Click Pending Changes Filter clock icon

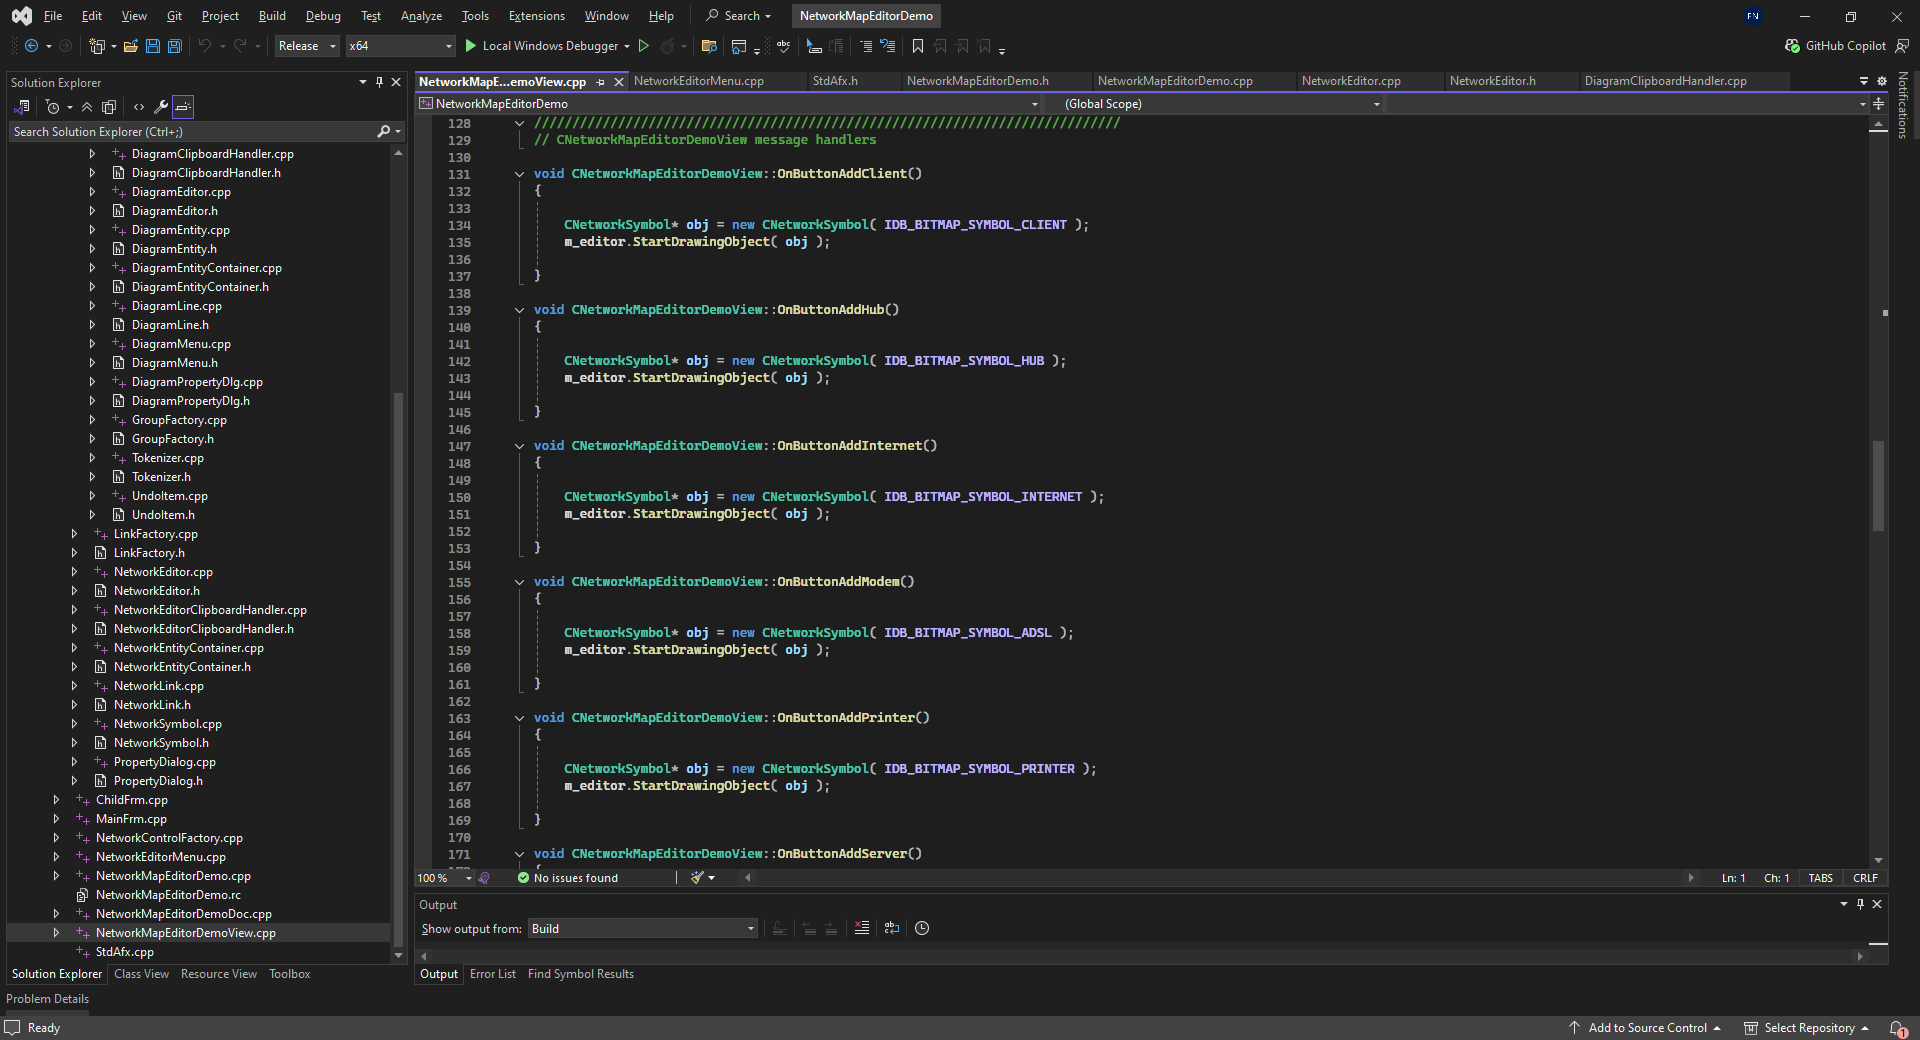[x=53, y=107]
